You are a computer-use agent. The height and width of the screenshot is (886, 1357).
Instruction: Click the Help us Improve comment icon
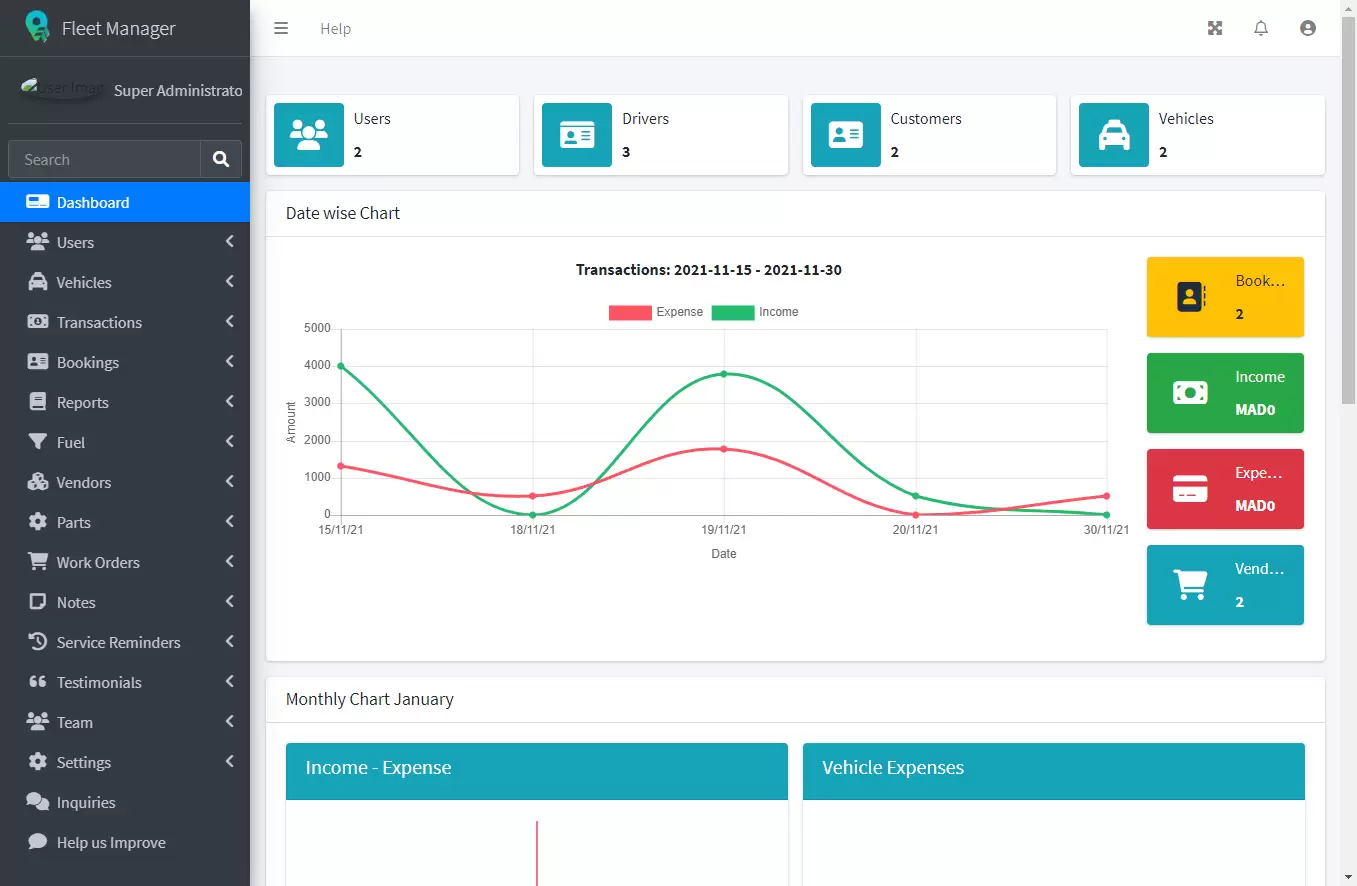click(38, 842)
